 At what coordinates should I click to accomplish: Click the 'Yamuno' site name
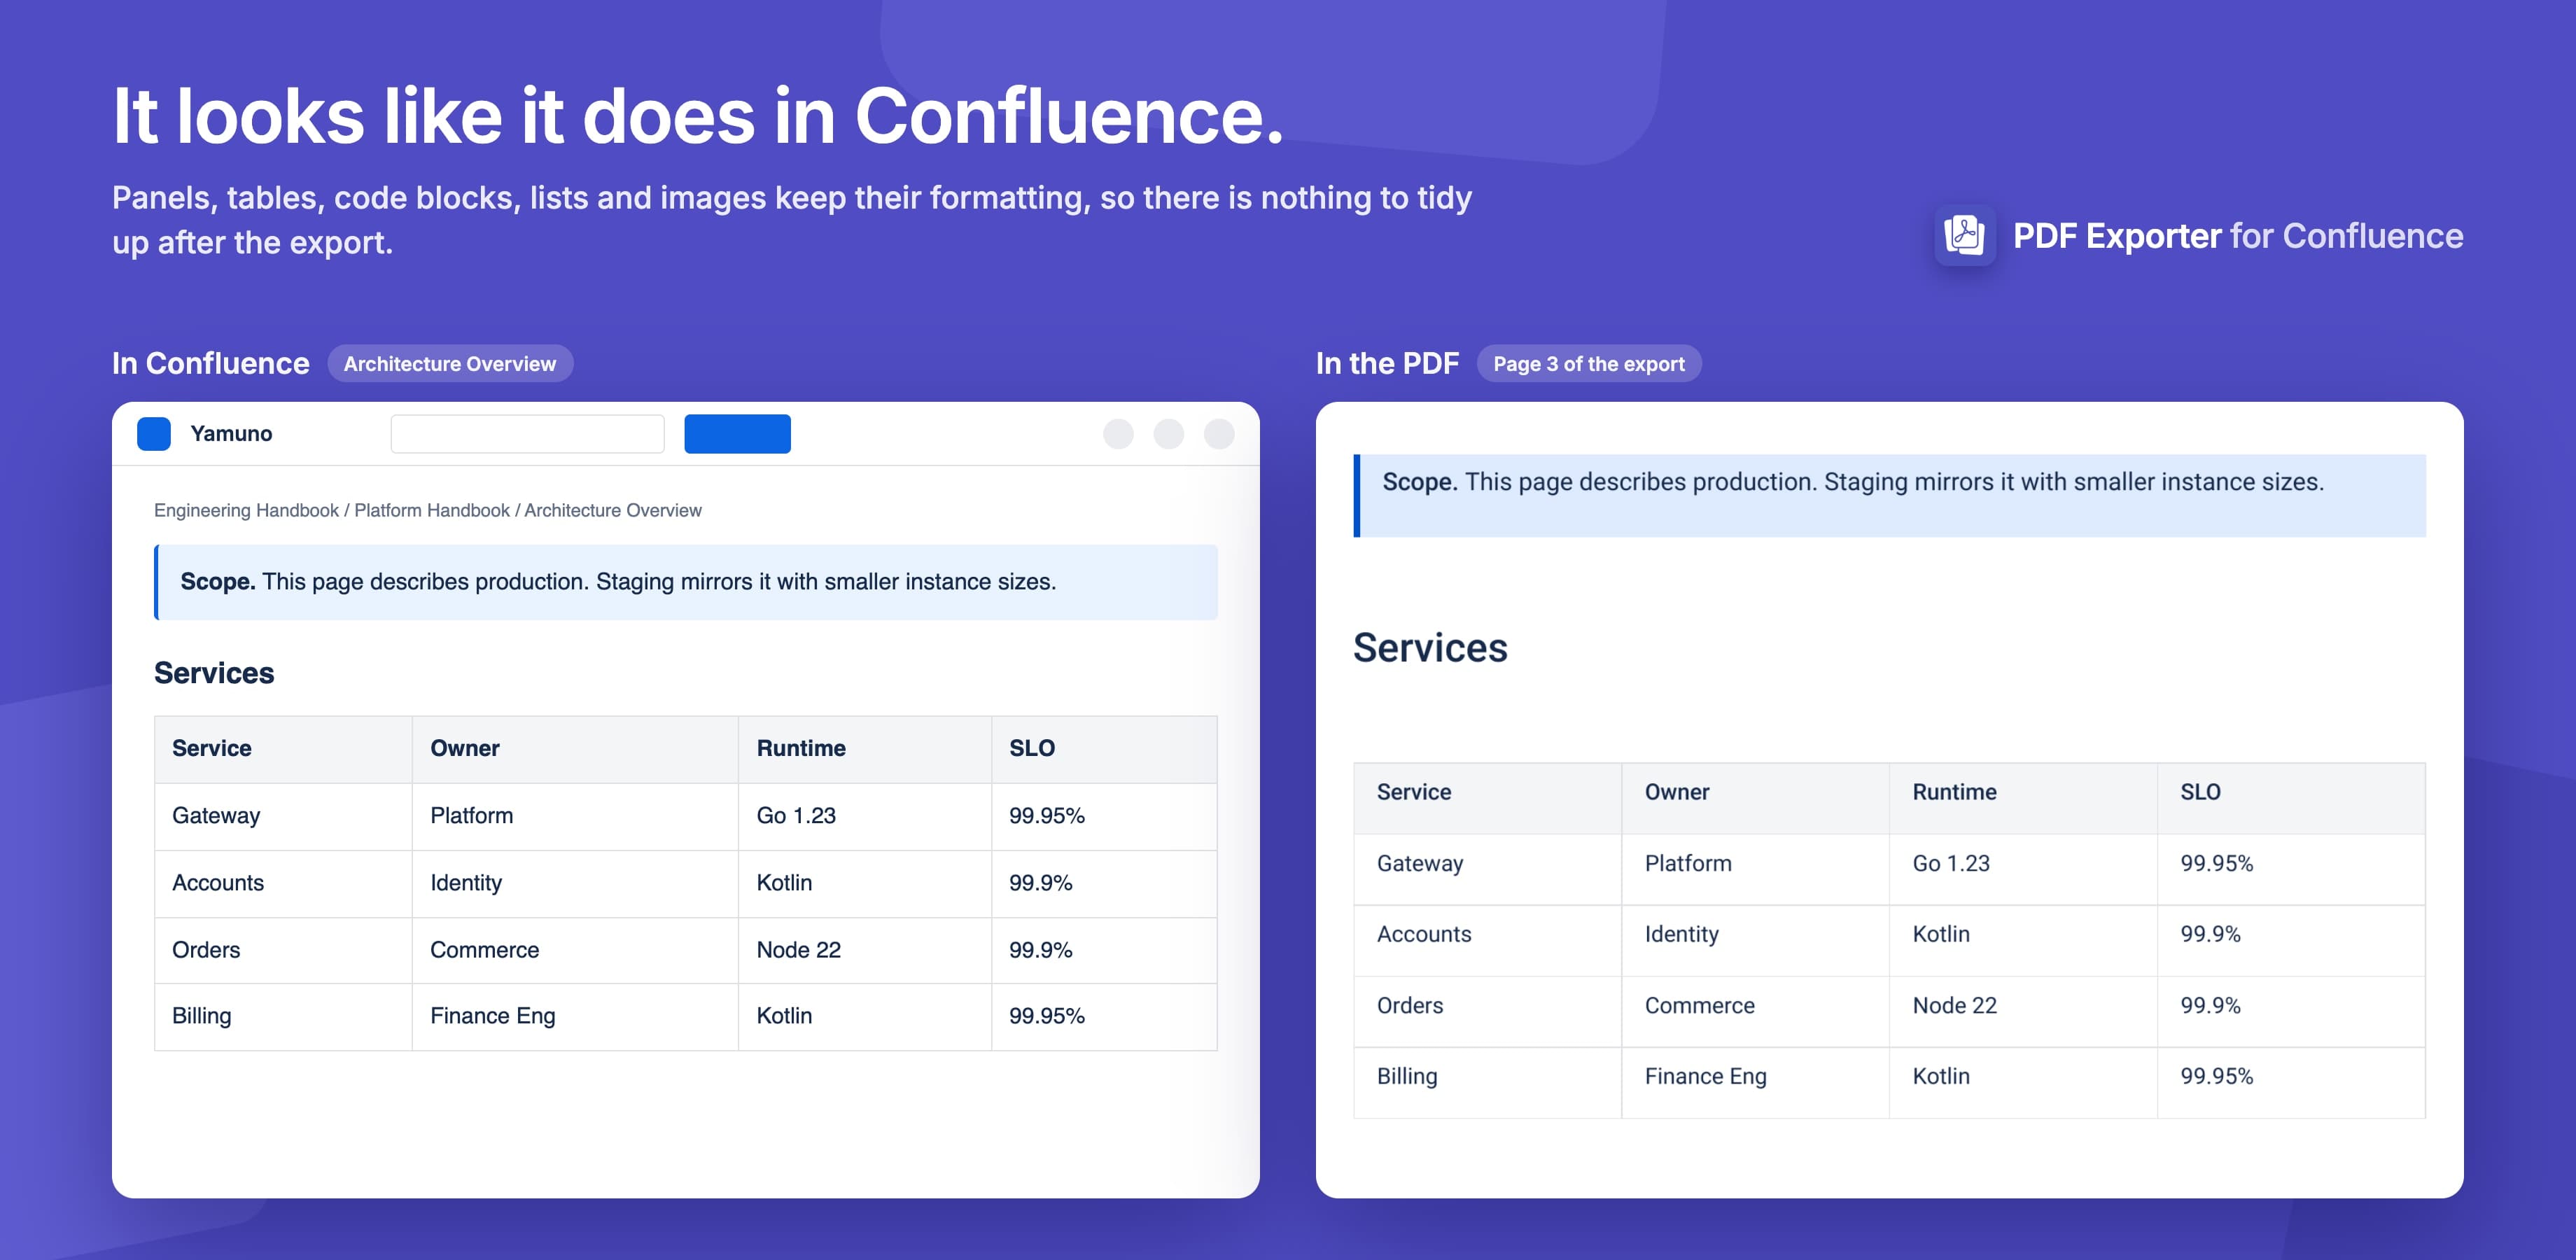tap(231, 434)
